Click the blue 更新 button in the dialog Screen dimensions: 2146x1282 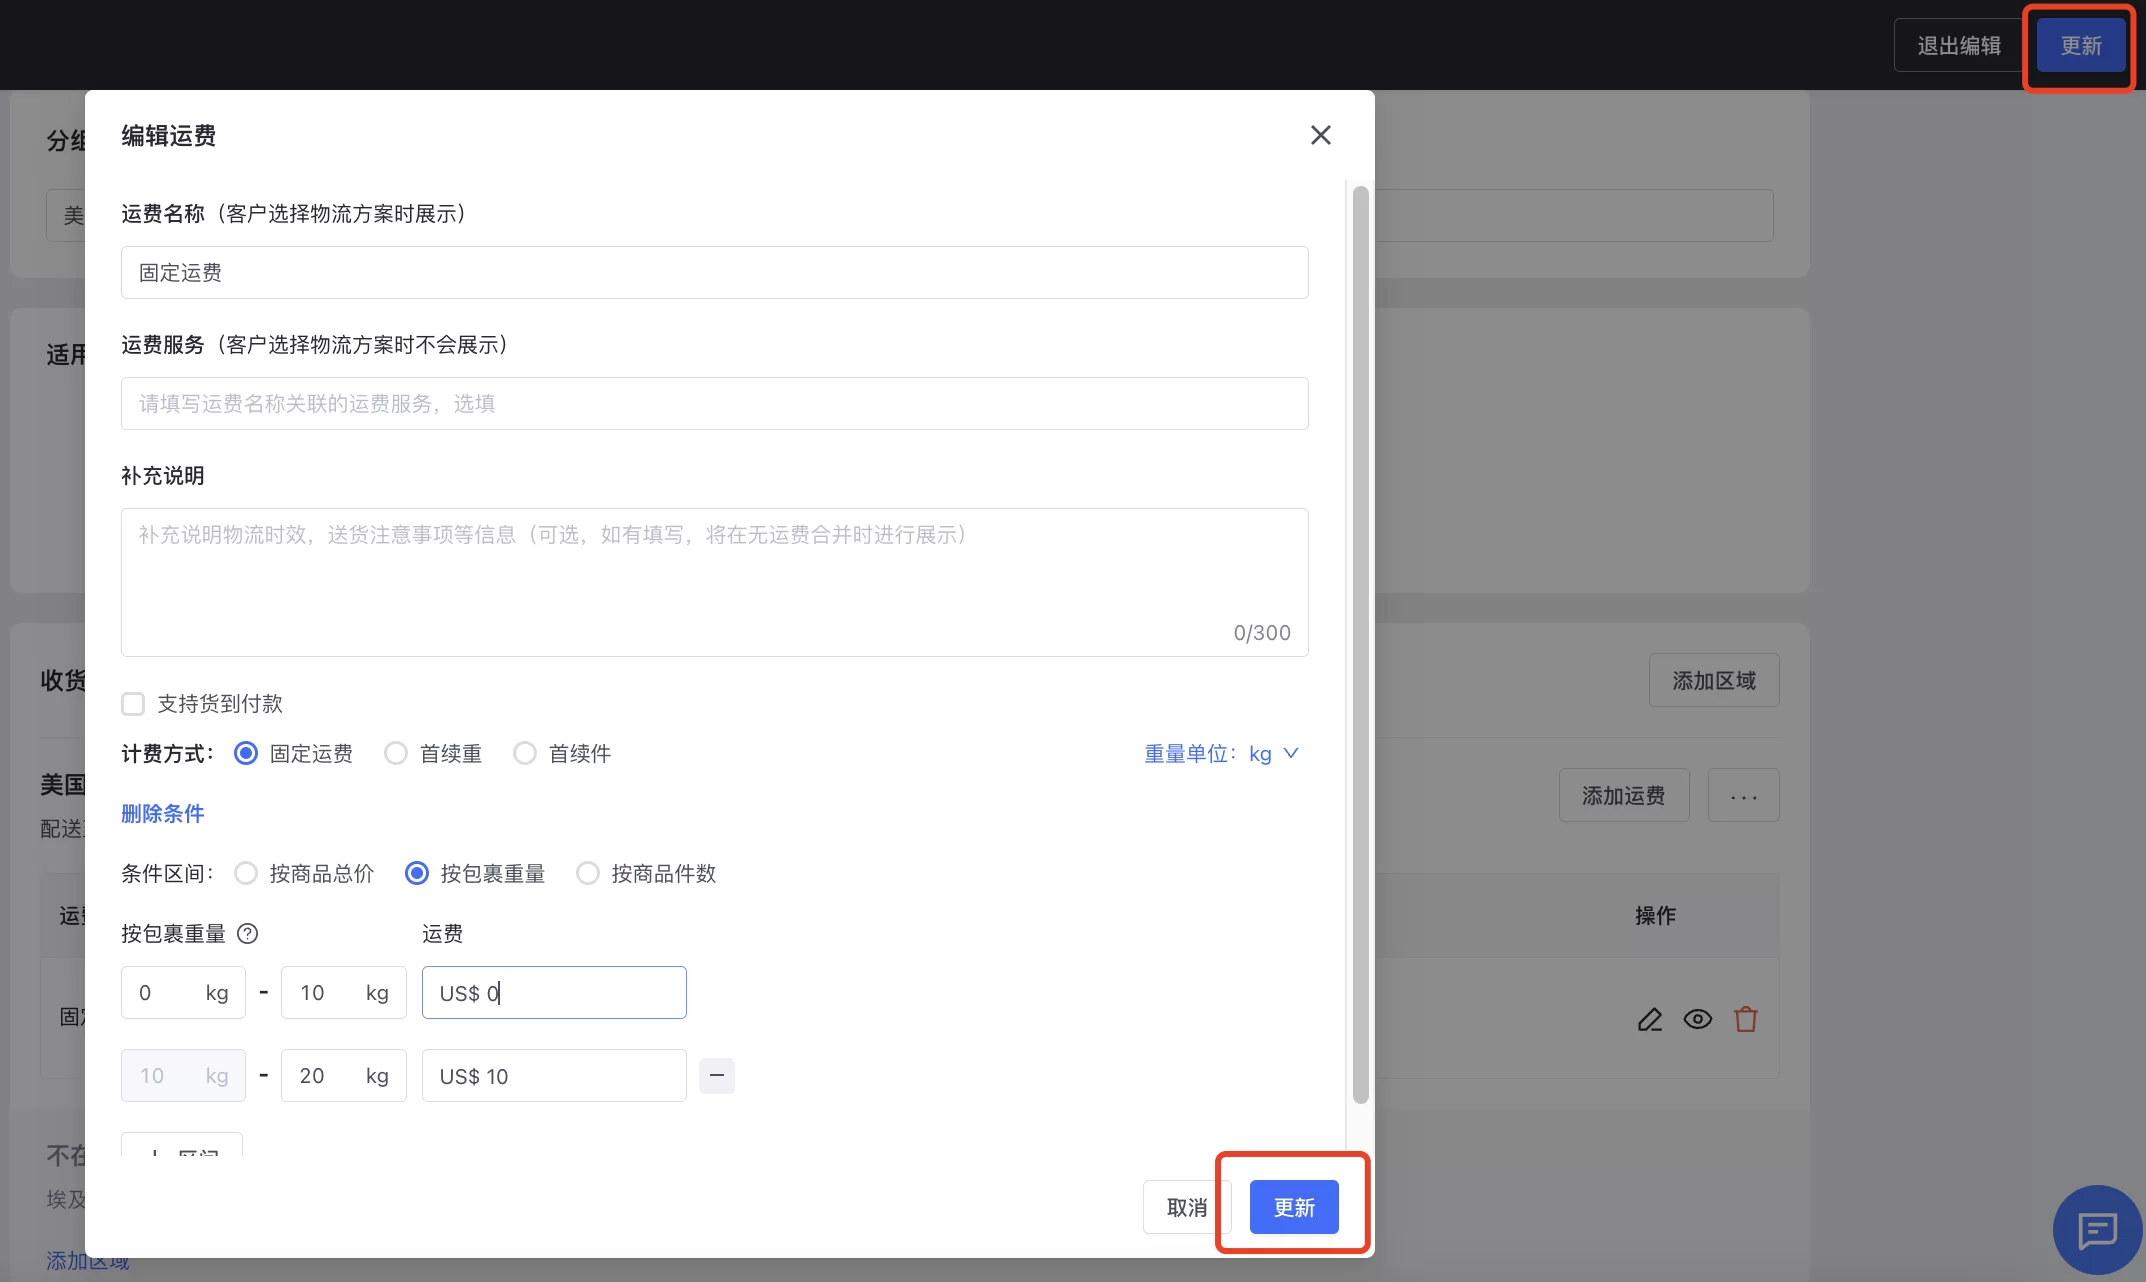pos(1293,1207)
